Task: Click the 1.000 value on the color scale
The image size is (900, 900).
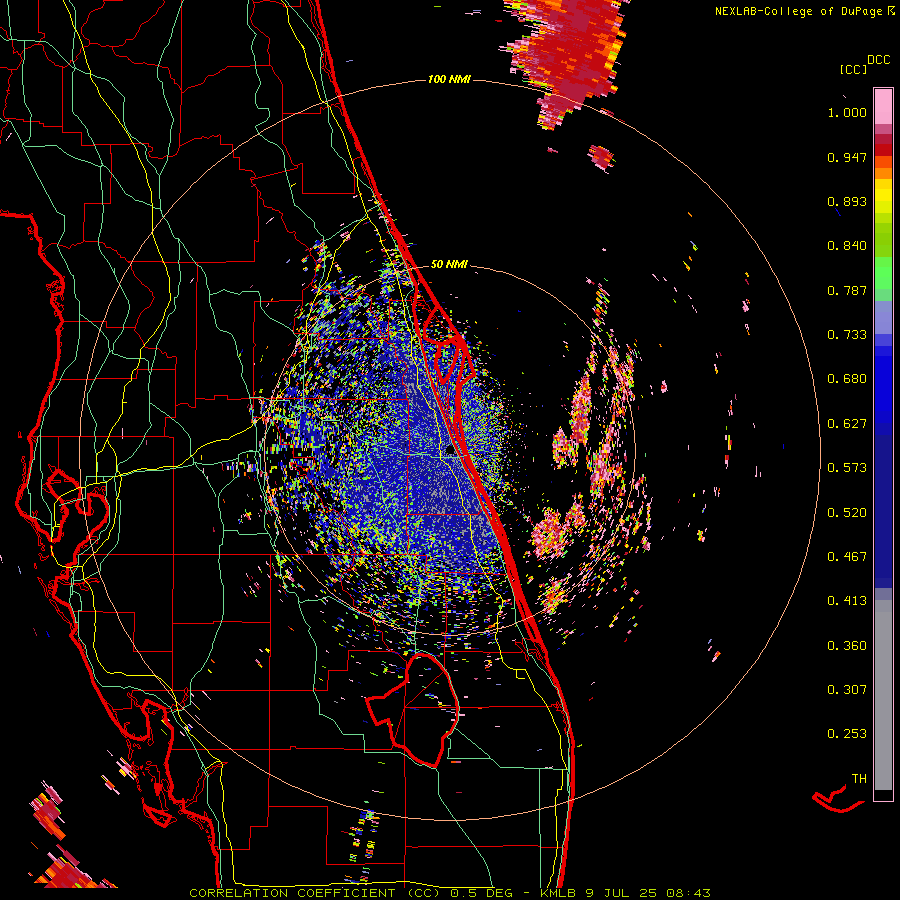Action: [x=847, y=112]
